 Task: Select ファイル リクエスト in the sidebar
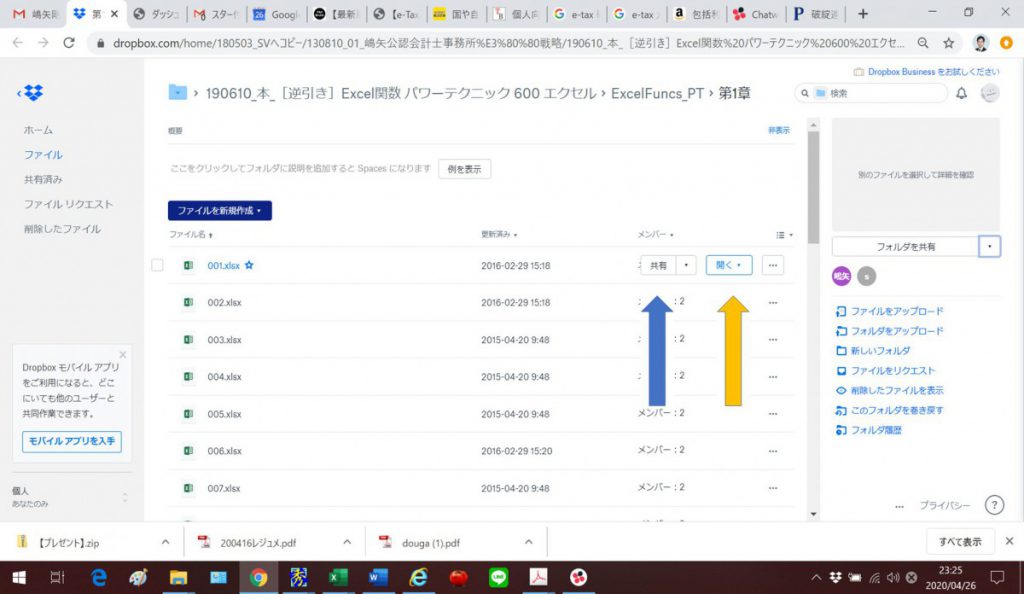pos(69,204)
